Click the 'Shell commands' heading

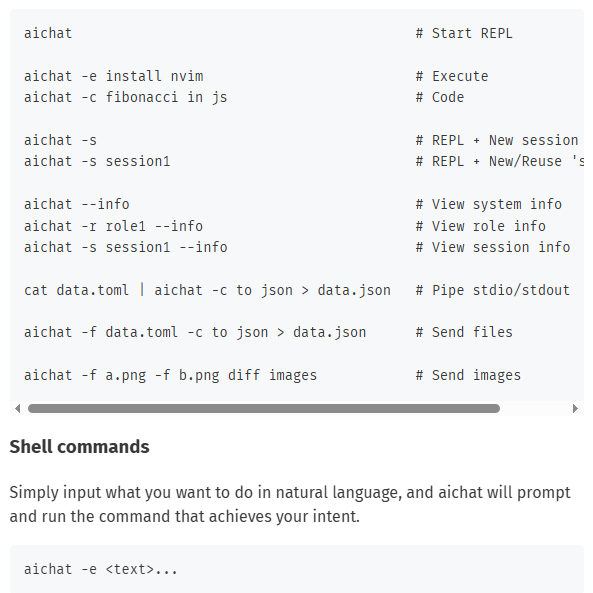pyautogui.click(x=79, y=447)
